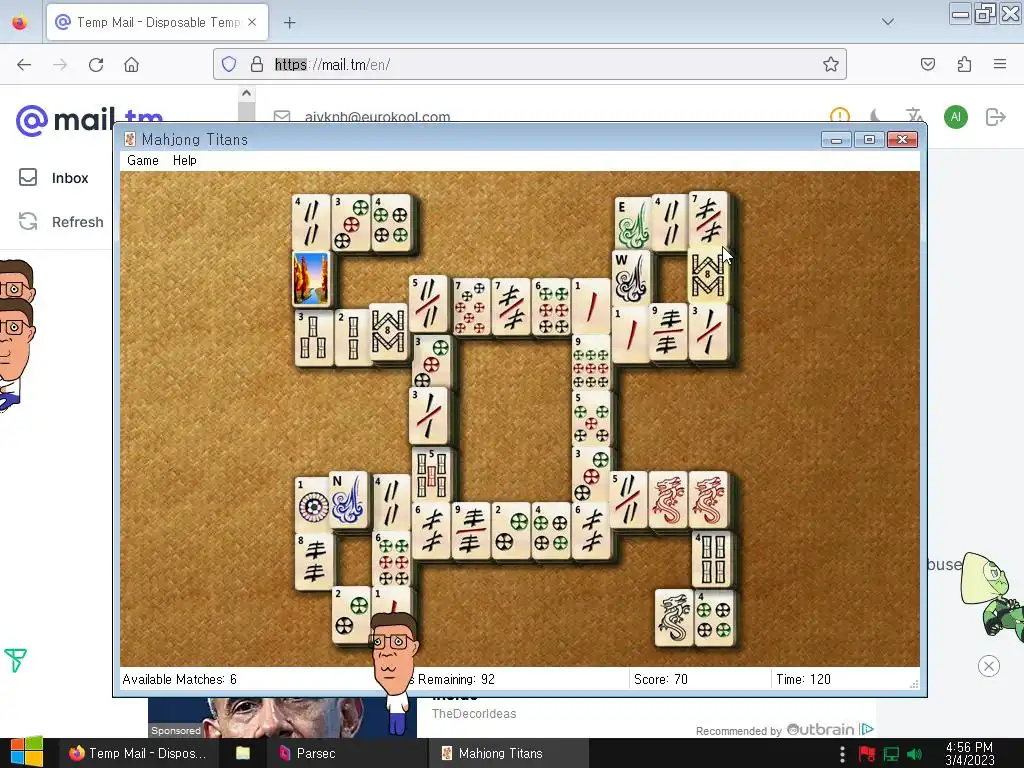The width and height of the screenshot is (1024, 768).
Task: Open Firefox extensions panel
Action: (964, 64)
